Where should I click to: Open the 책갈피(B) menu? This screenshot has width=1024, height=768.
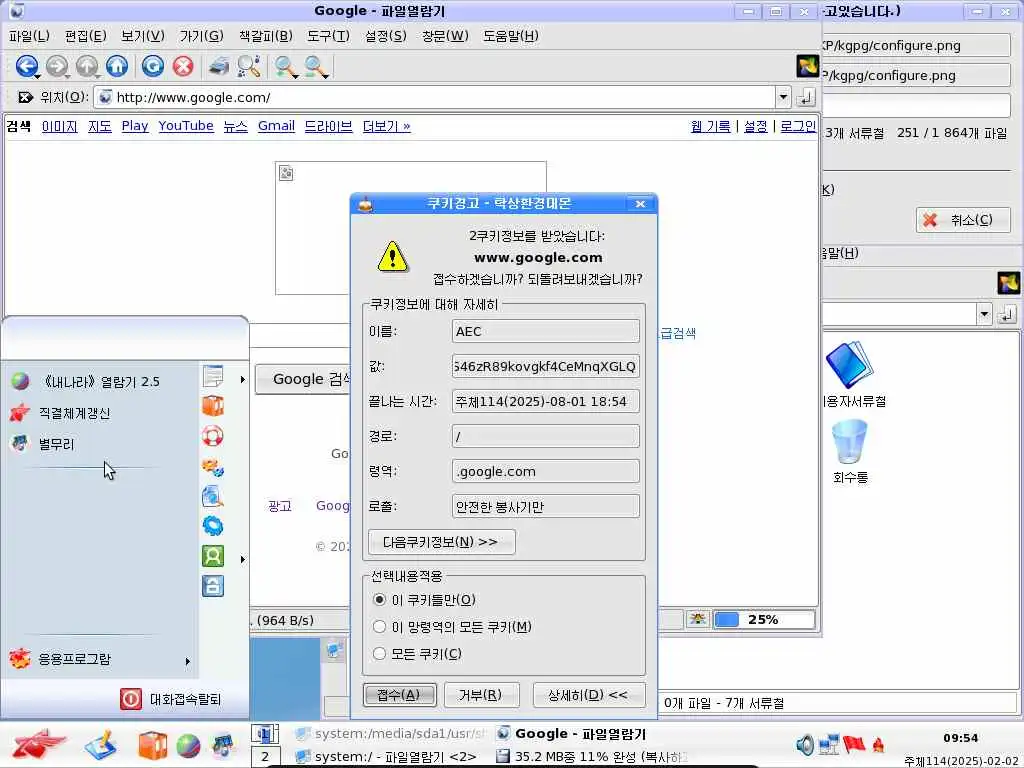coord(265,36)
